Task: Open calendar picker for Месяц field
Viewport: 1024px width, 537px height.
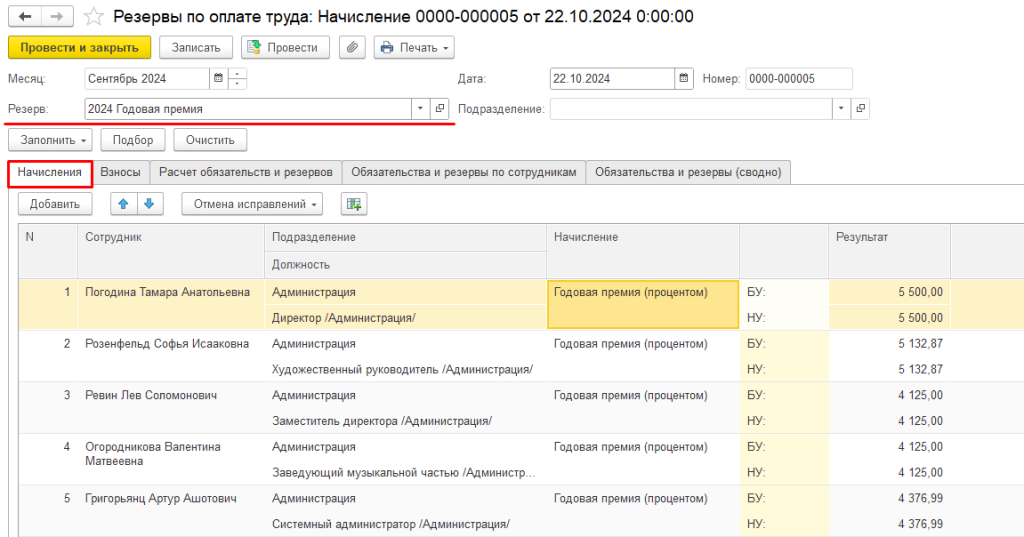Action: [x=217, y=79]
